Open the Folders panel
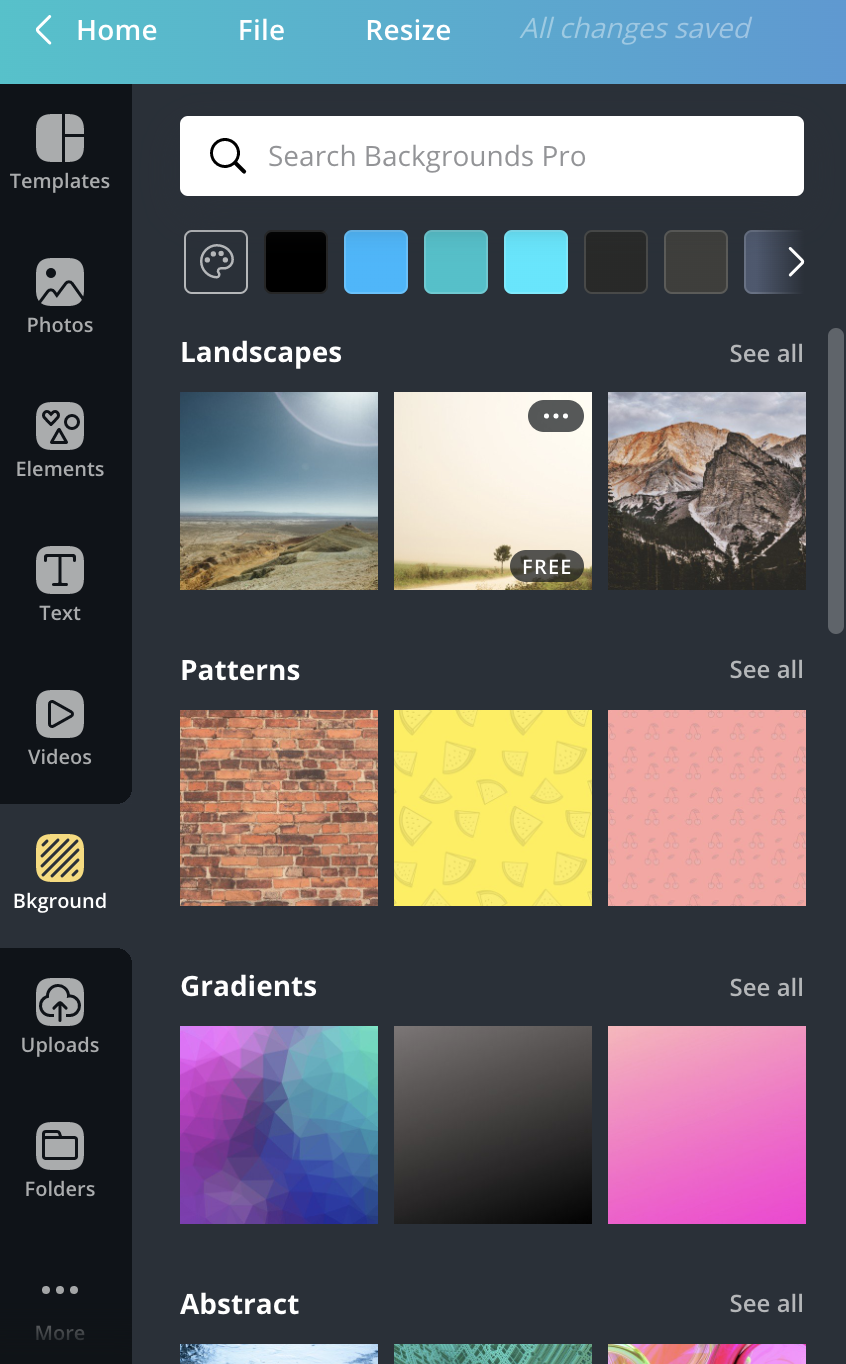Screen dimensions: 846x1364 60,1158
